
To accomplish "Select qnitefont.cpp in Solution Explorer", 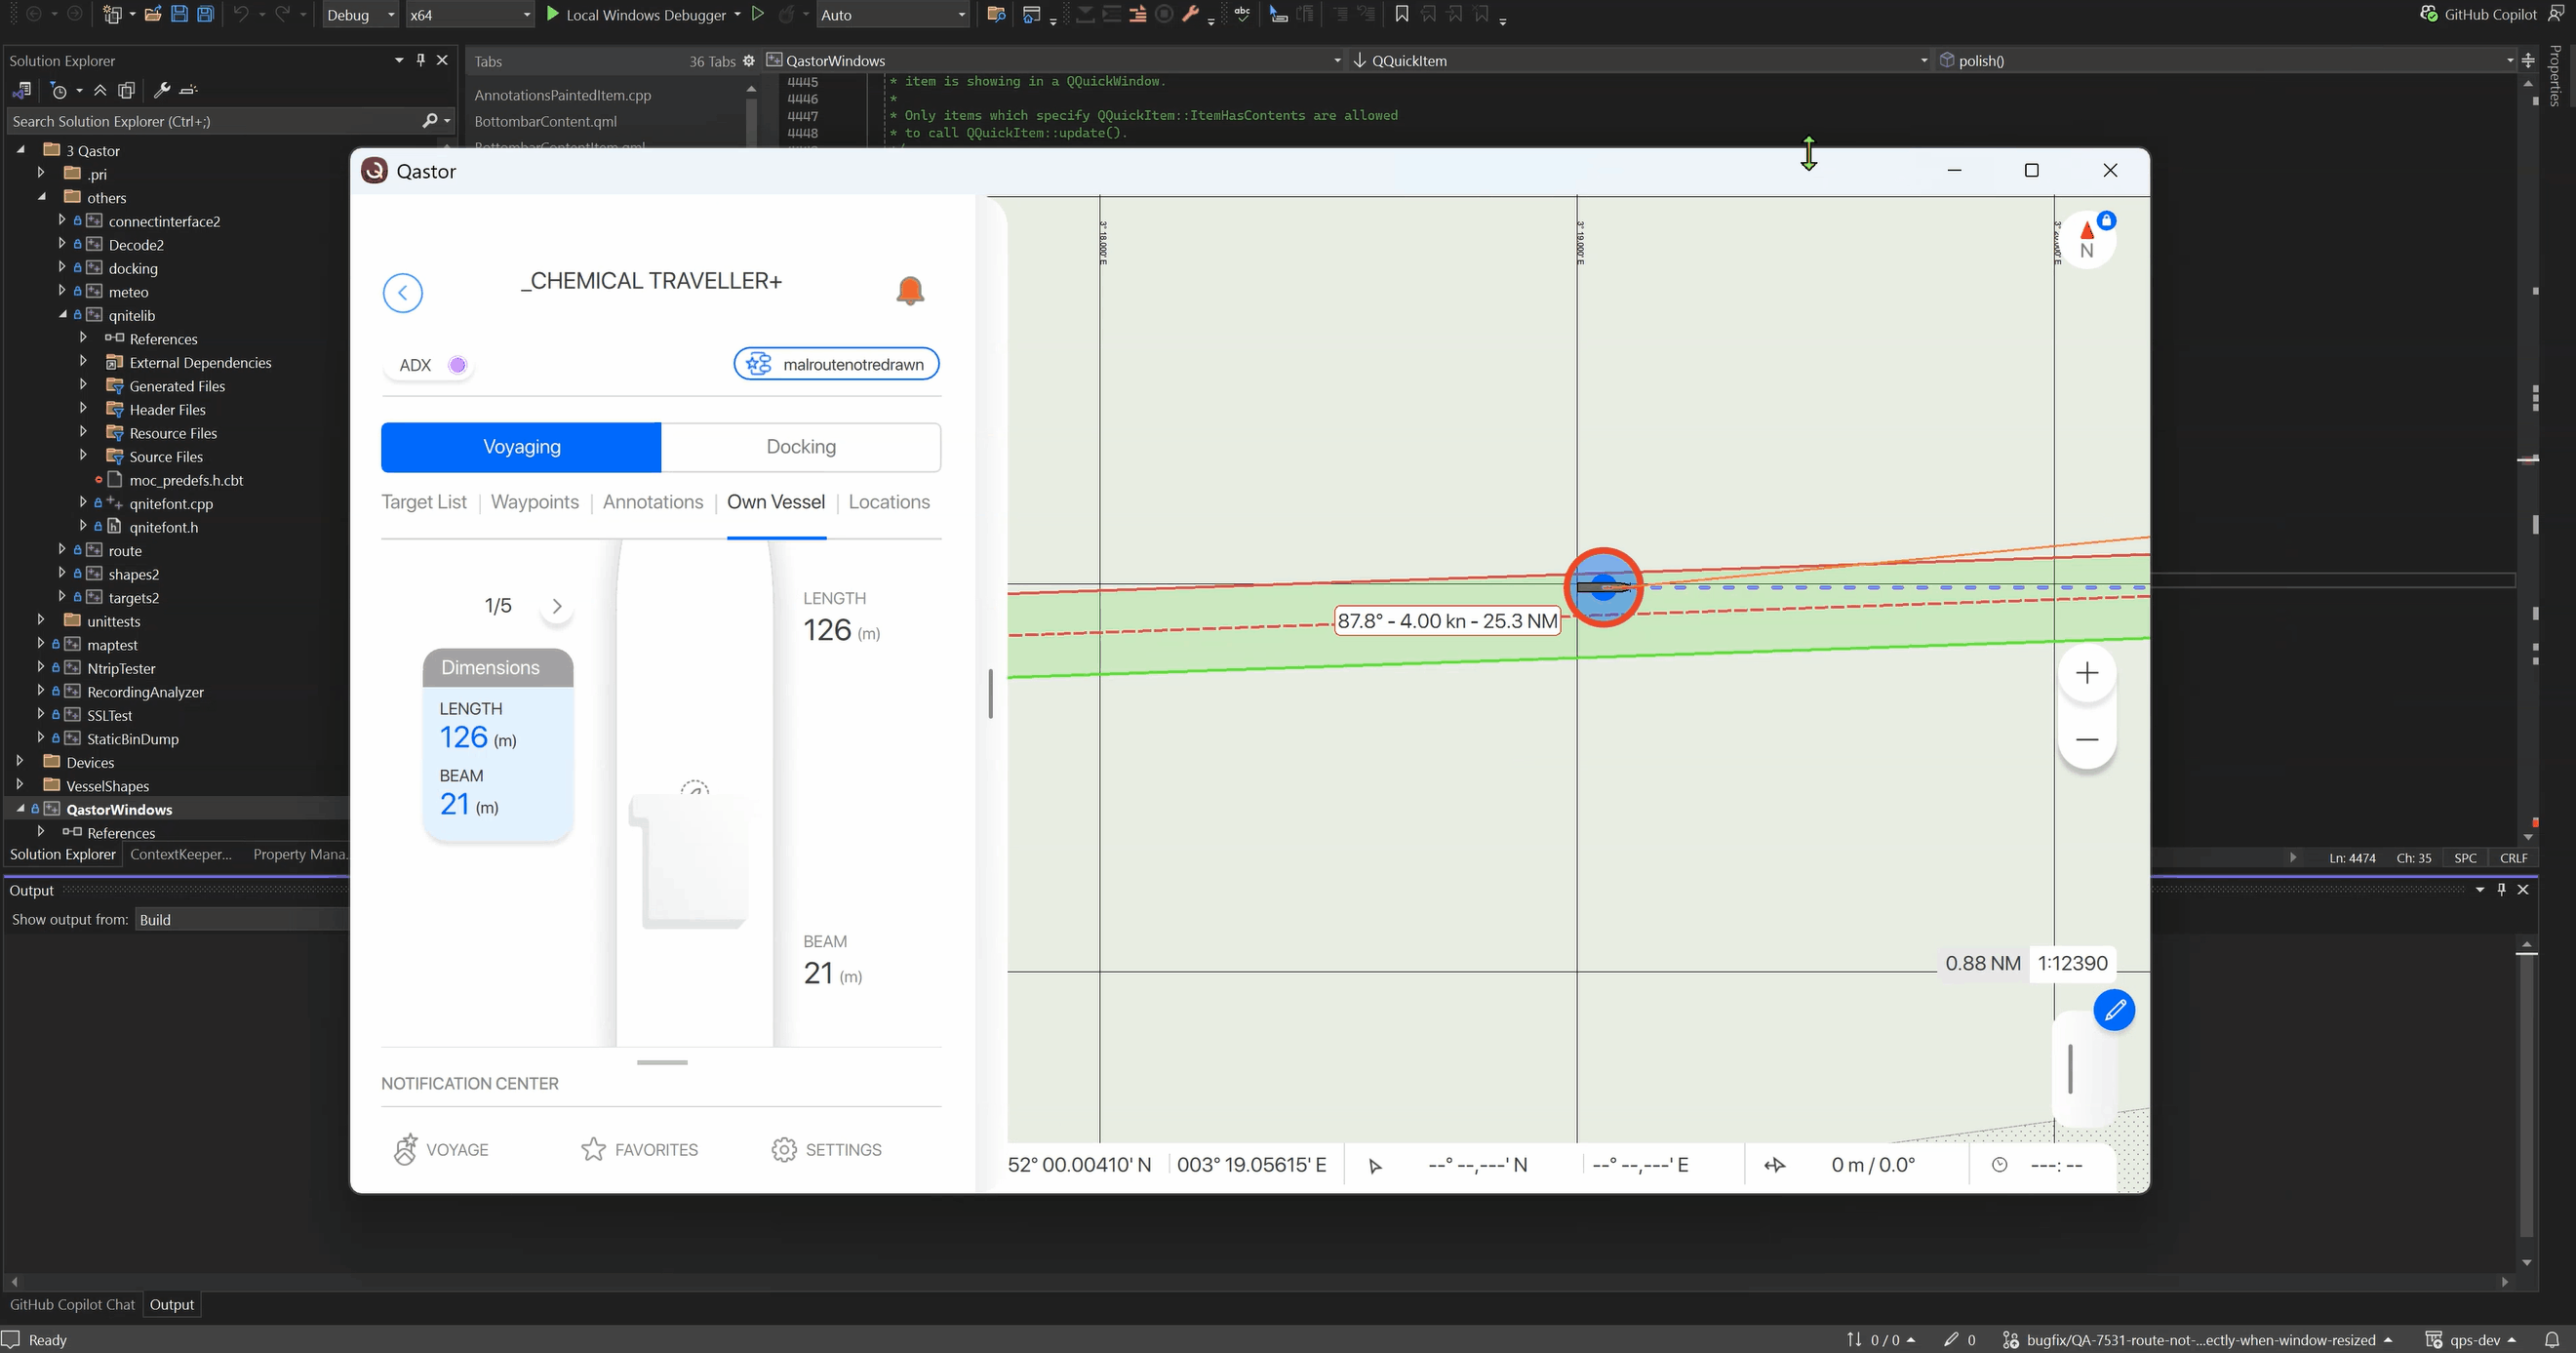I will [171, 503].
